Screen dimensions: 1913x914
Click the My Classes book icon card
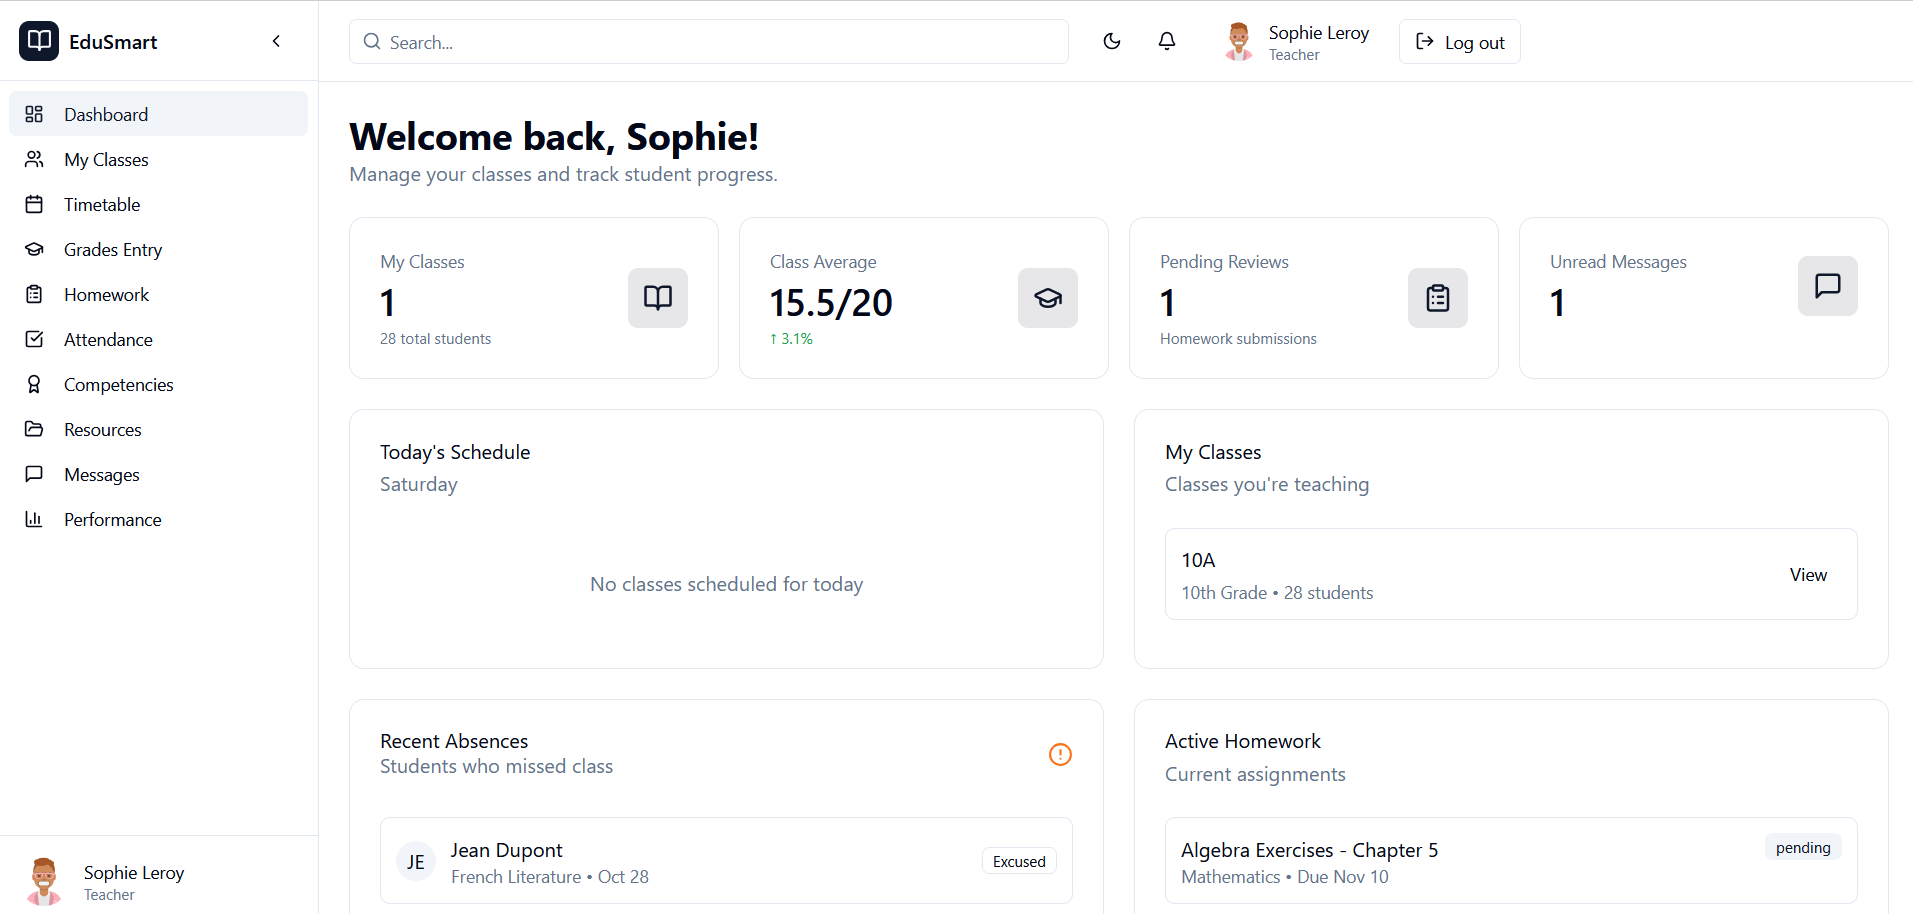657,298
